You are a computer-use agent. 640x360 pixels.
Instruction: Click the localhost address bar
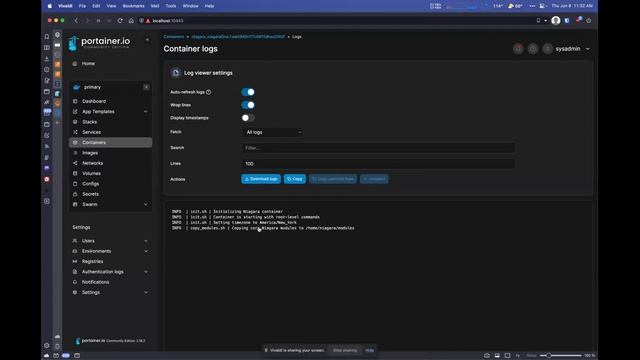[x=168, y=20]
